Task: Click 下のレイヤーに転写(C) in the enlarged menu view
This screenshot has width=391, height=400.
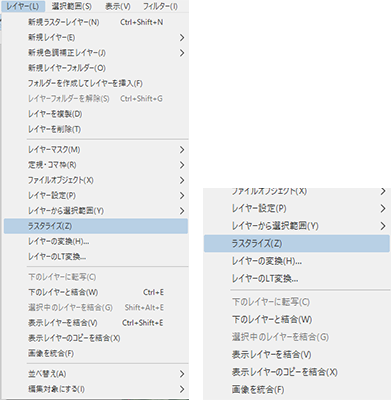Action: (x=297, y=302)
